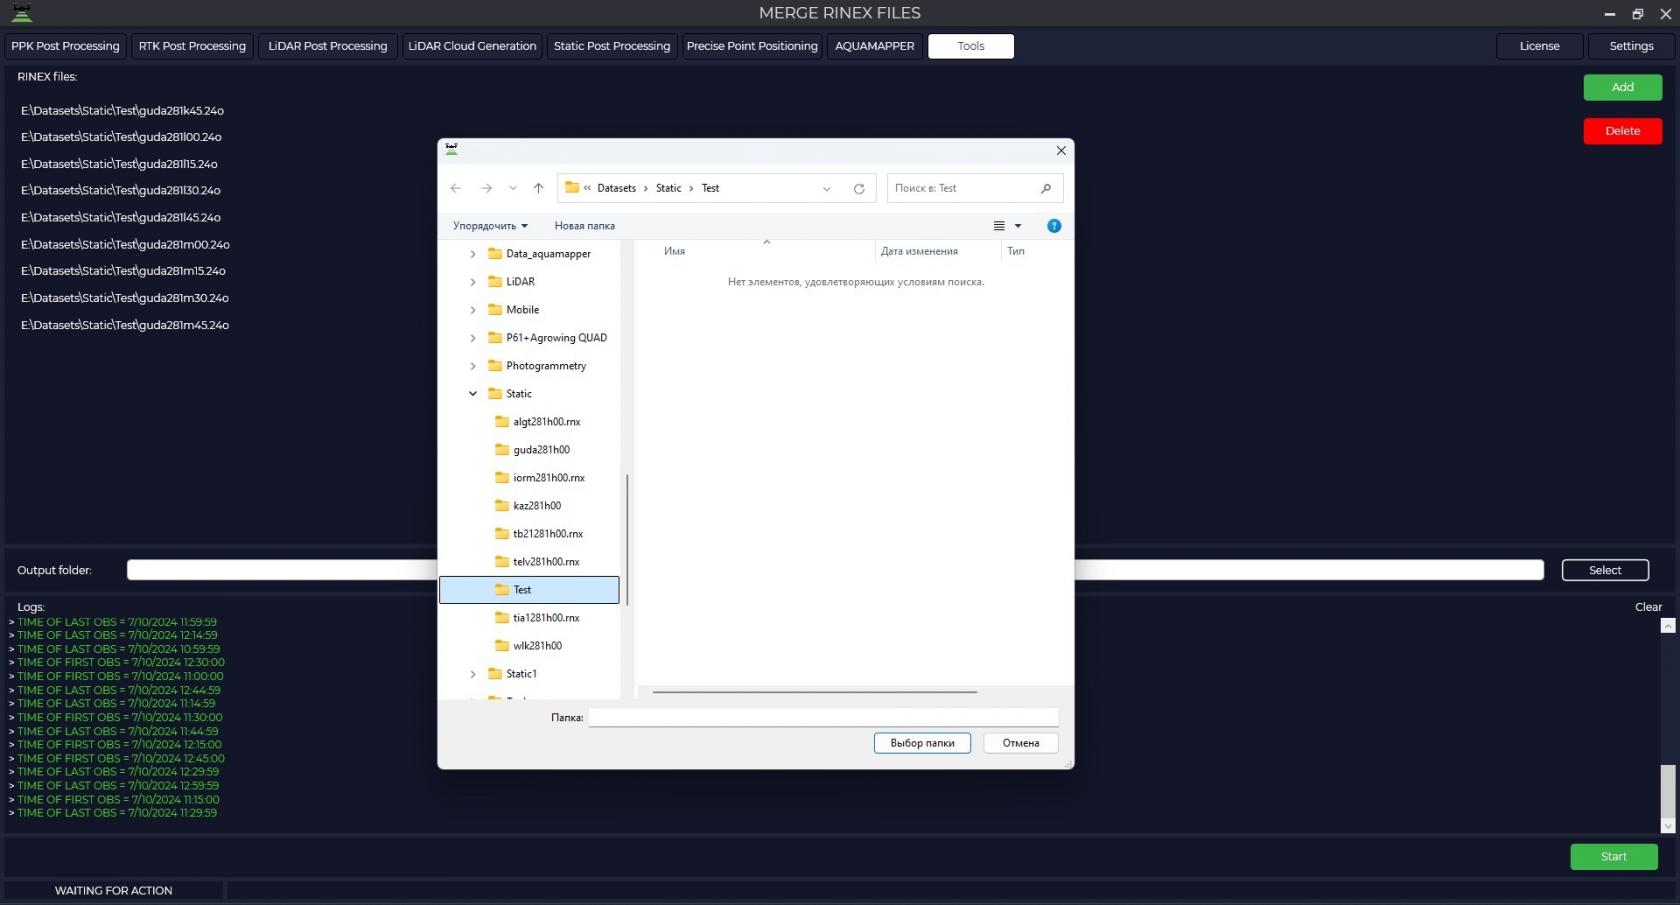This screenshot has width=1680, height=905.
Task: Open recent locations chevron in dialog
Action: coord(513,188)
